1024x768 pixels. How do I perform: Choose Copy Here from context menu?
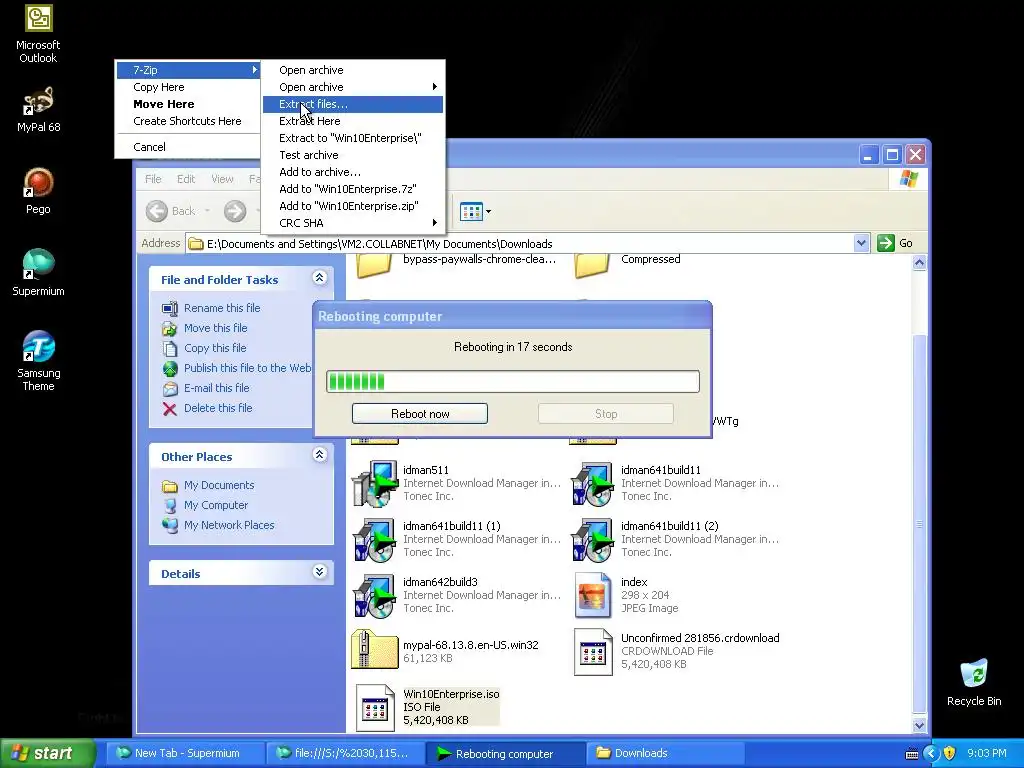pos(187,87)
